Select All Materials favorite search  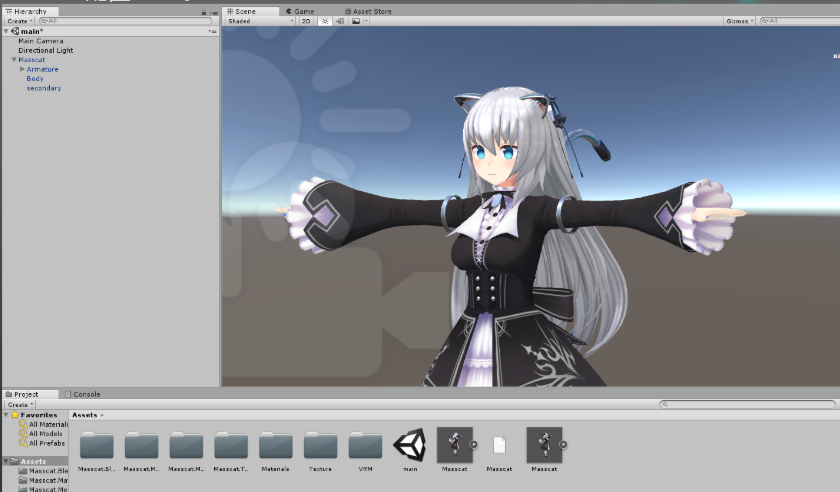(44, 424)
